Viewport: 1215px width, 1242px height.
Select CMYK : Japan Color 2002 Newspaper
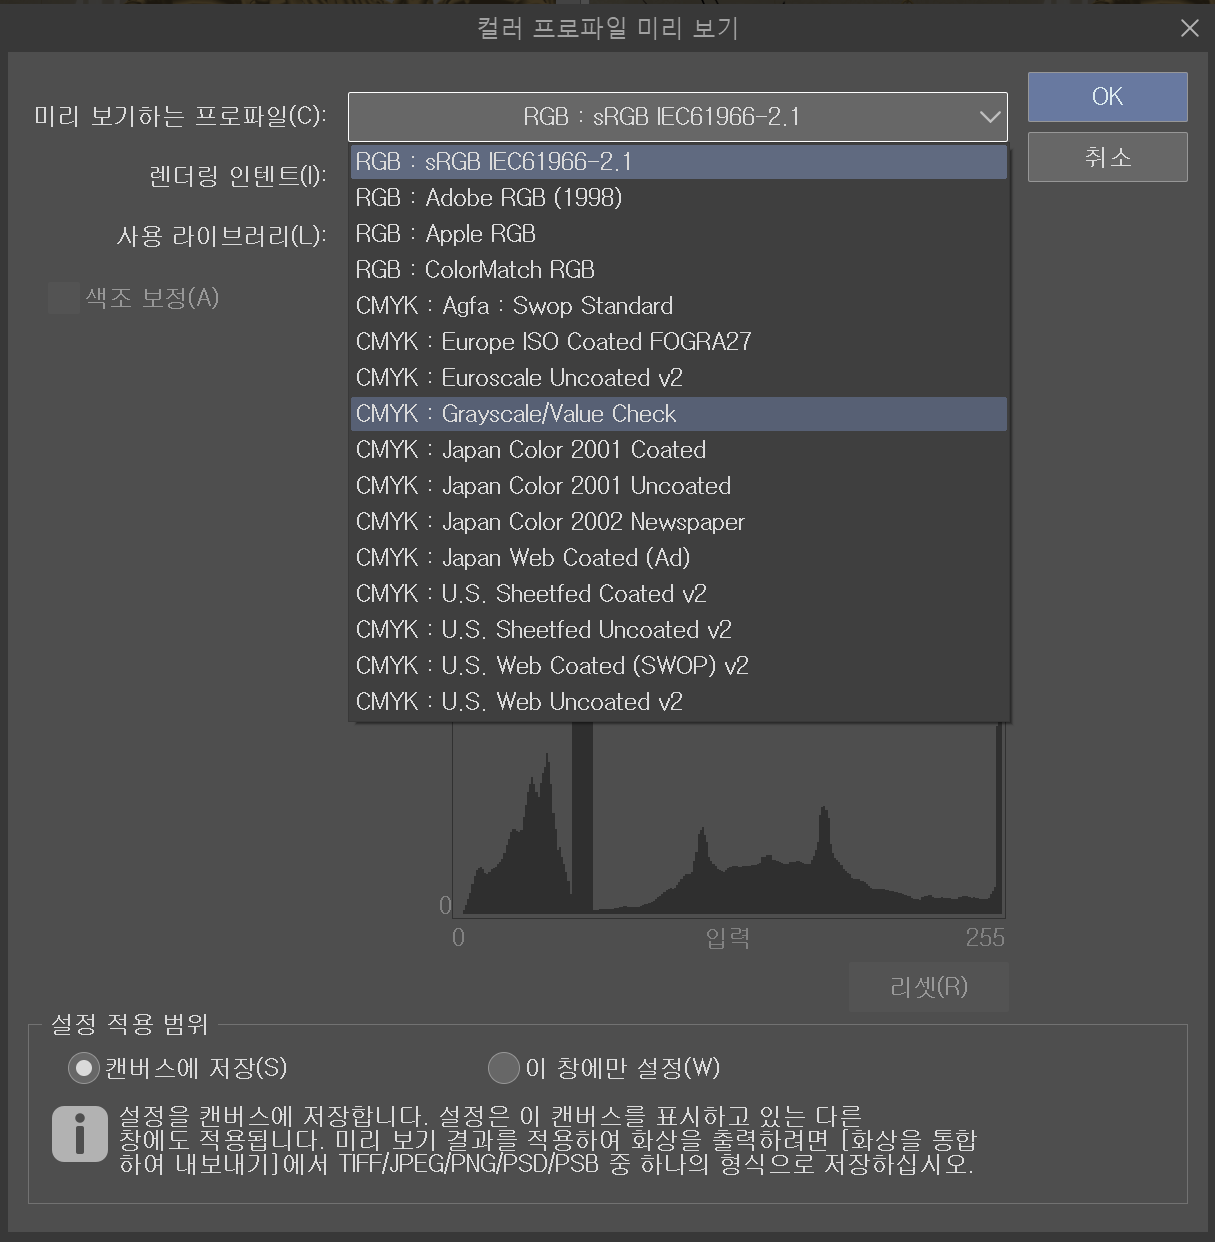coord(678,522)
